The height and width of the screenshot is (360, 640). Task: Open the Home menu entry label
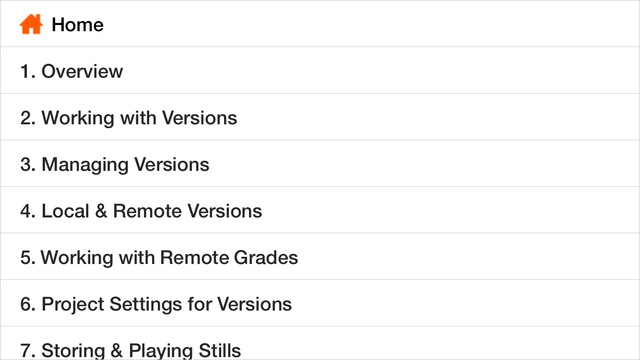pyautogui.click(x=78, y=25)
